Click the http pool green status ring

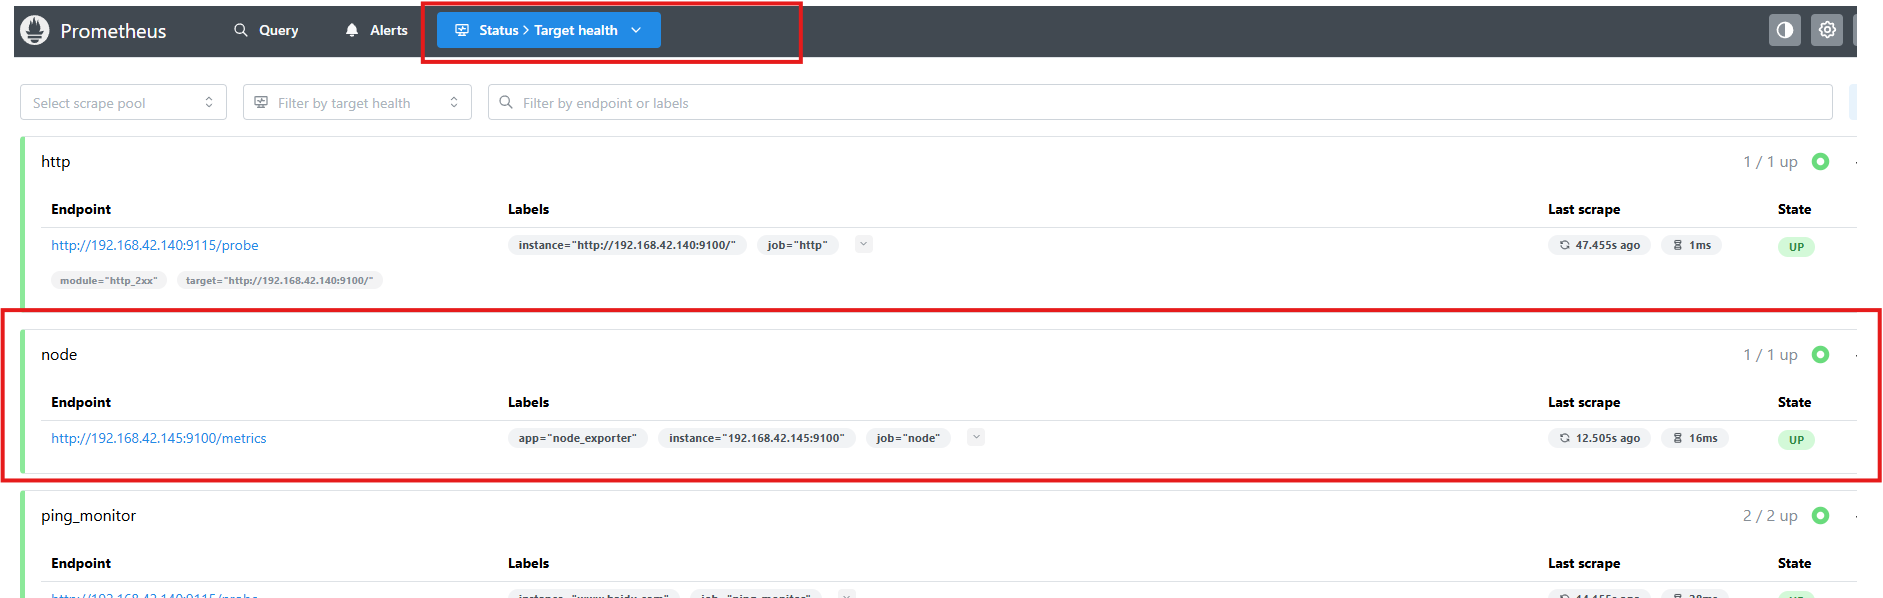(1820, 161)
